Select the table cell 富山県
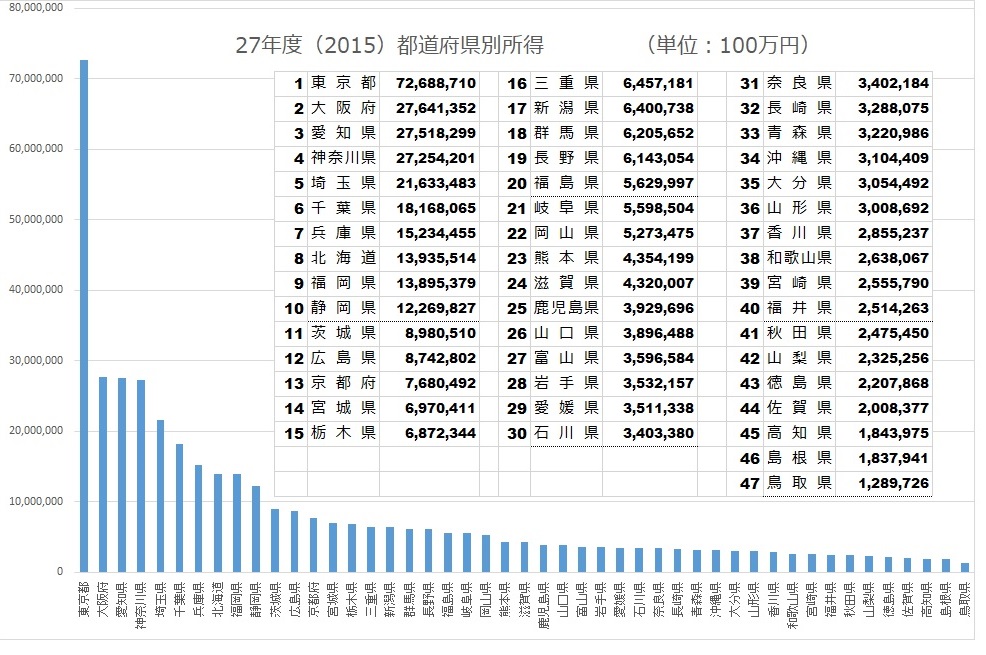The height and width of the screenshot is (655, 986). point(567,358)
